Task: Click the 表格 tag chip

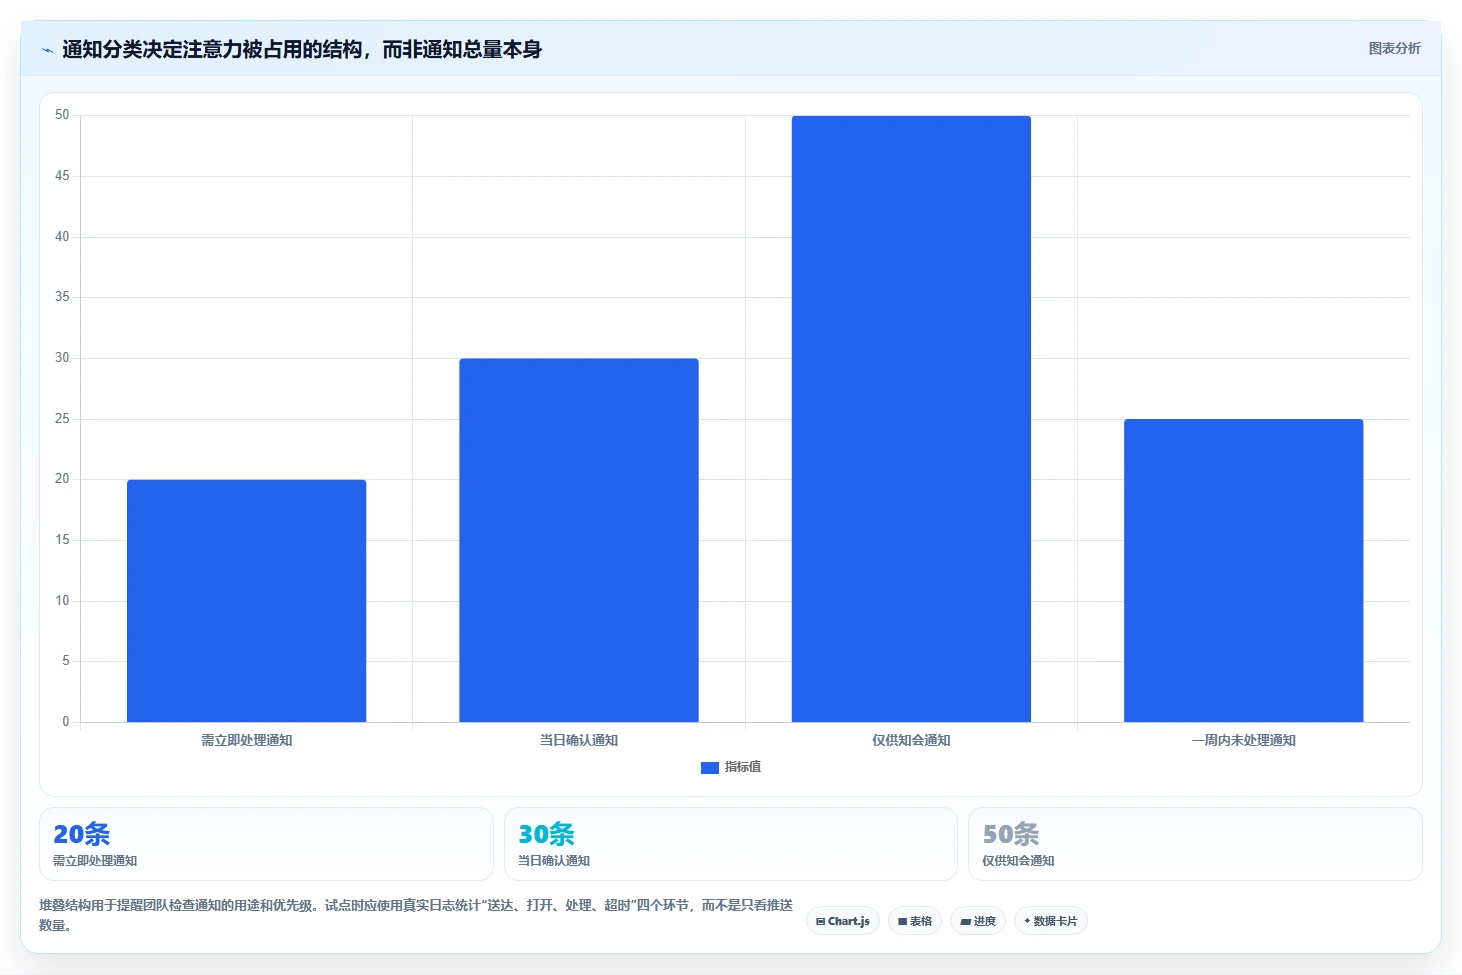Action: point(915,921)
